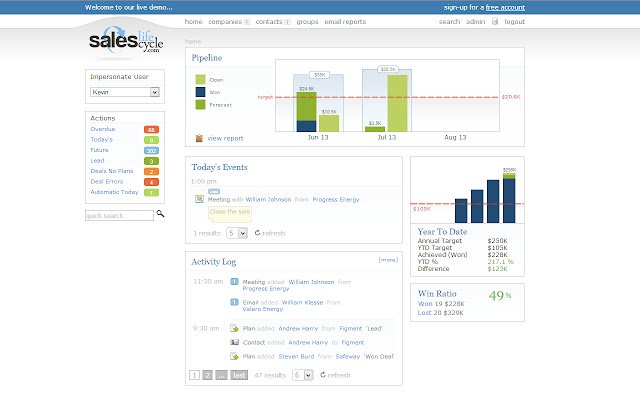Screen dimensions: 640x400
Task: Click the home breadcrumb
Action: [x=193, y=41]
